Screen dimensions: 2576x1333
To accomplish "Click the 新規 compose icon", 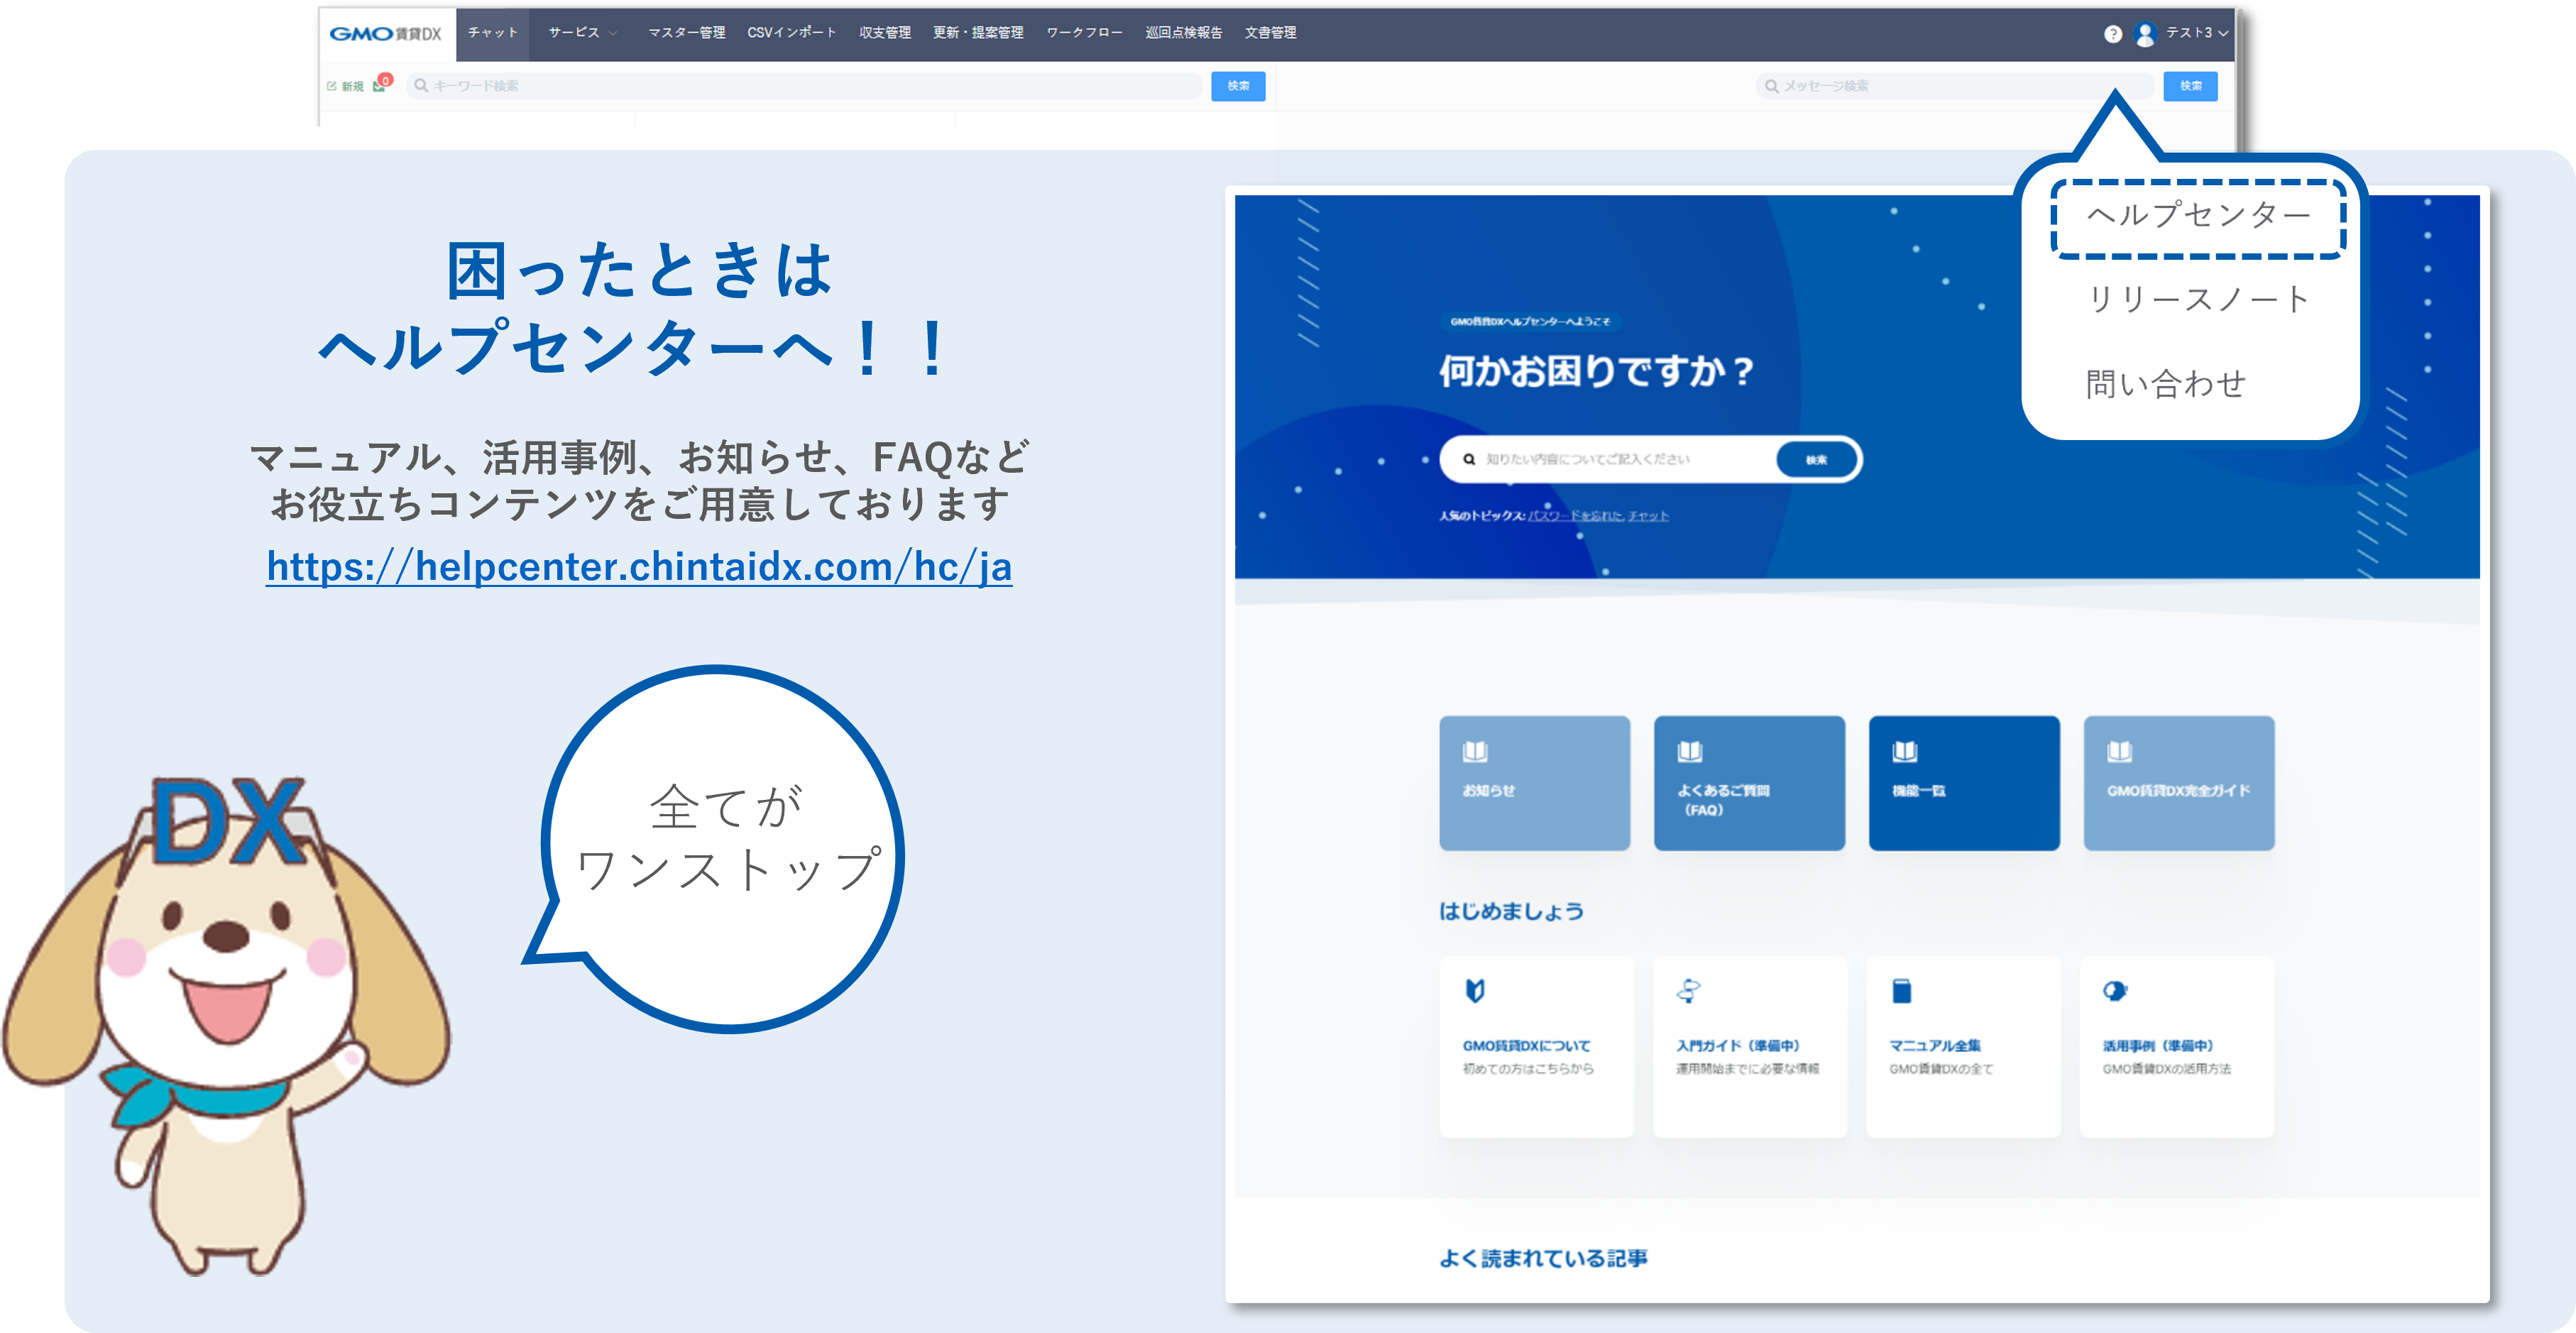I will click(332, 86).
